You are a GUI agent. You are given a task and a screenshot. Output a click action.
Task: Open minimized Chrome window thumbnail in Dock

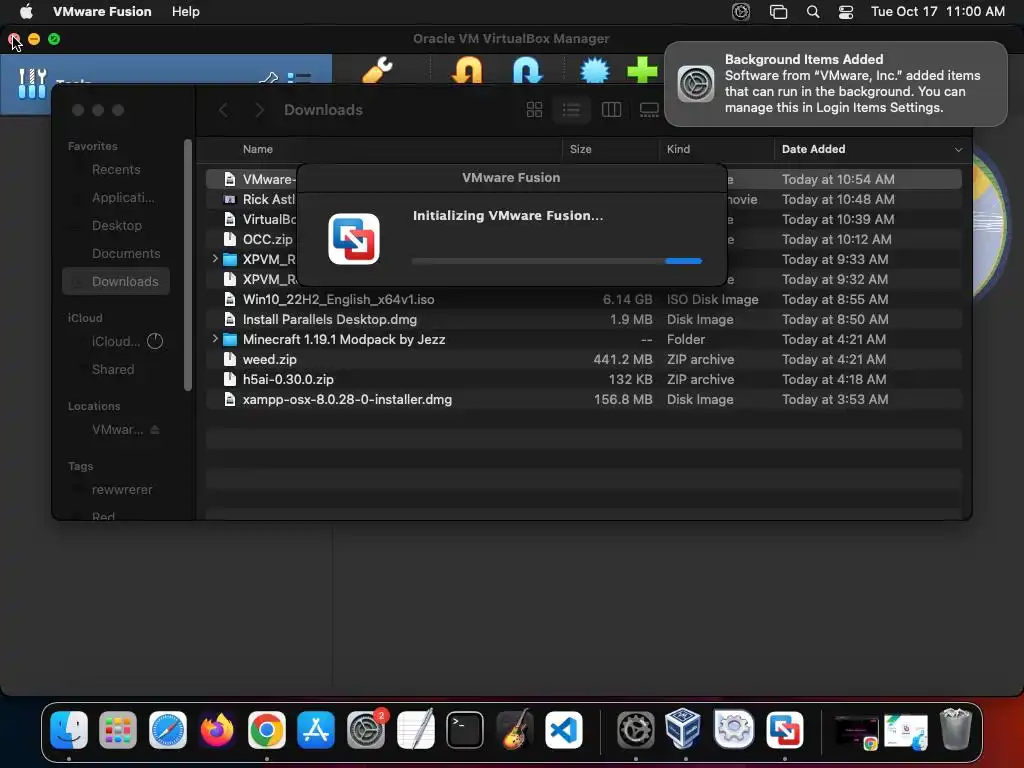(856, 731)
